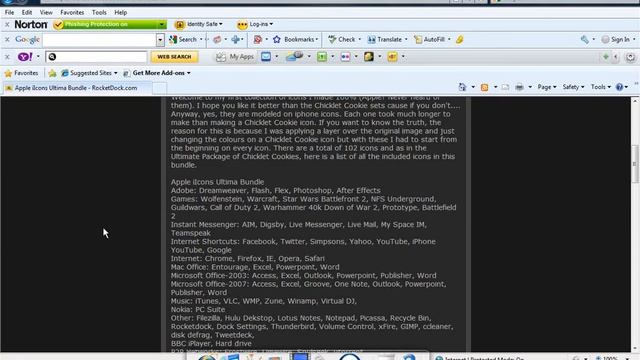Click the gold Yahoo toolbar app icon
The image size is (640, 360).
(x=369, y=57)
